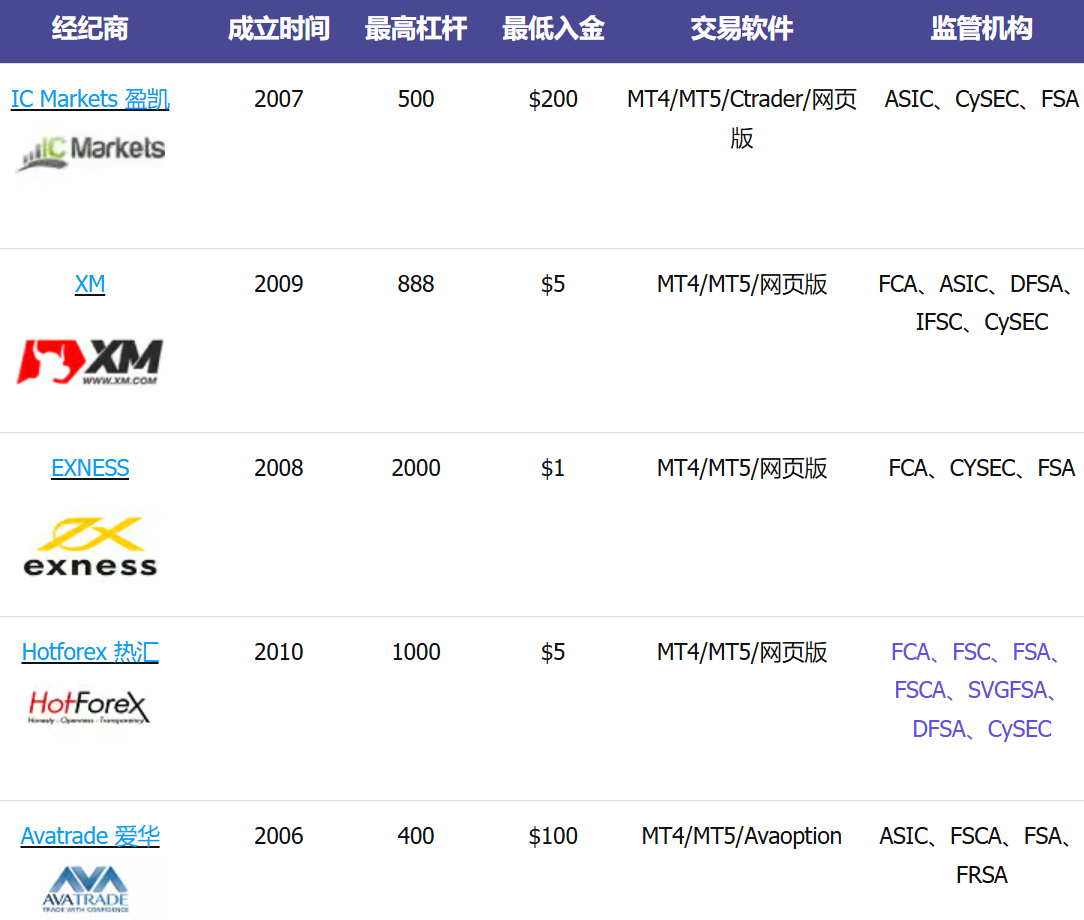Click Hotforex's purple FCA、FSC、FSA regulators link
The image size is (1084, 920).
pos(975,690)
